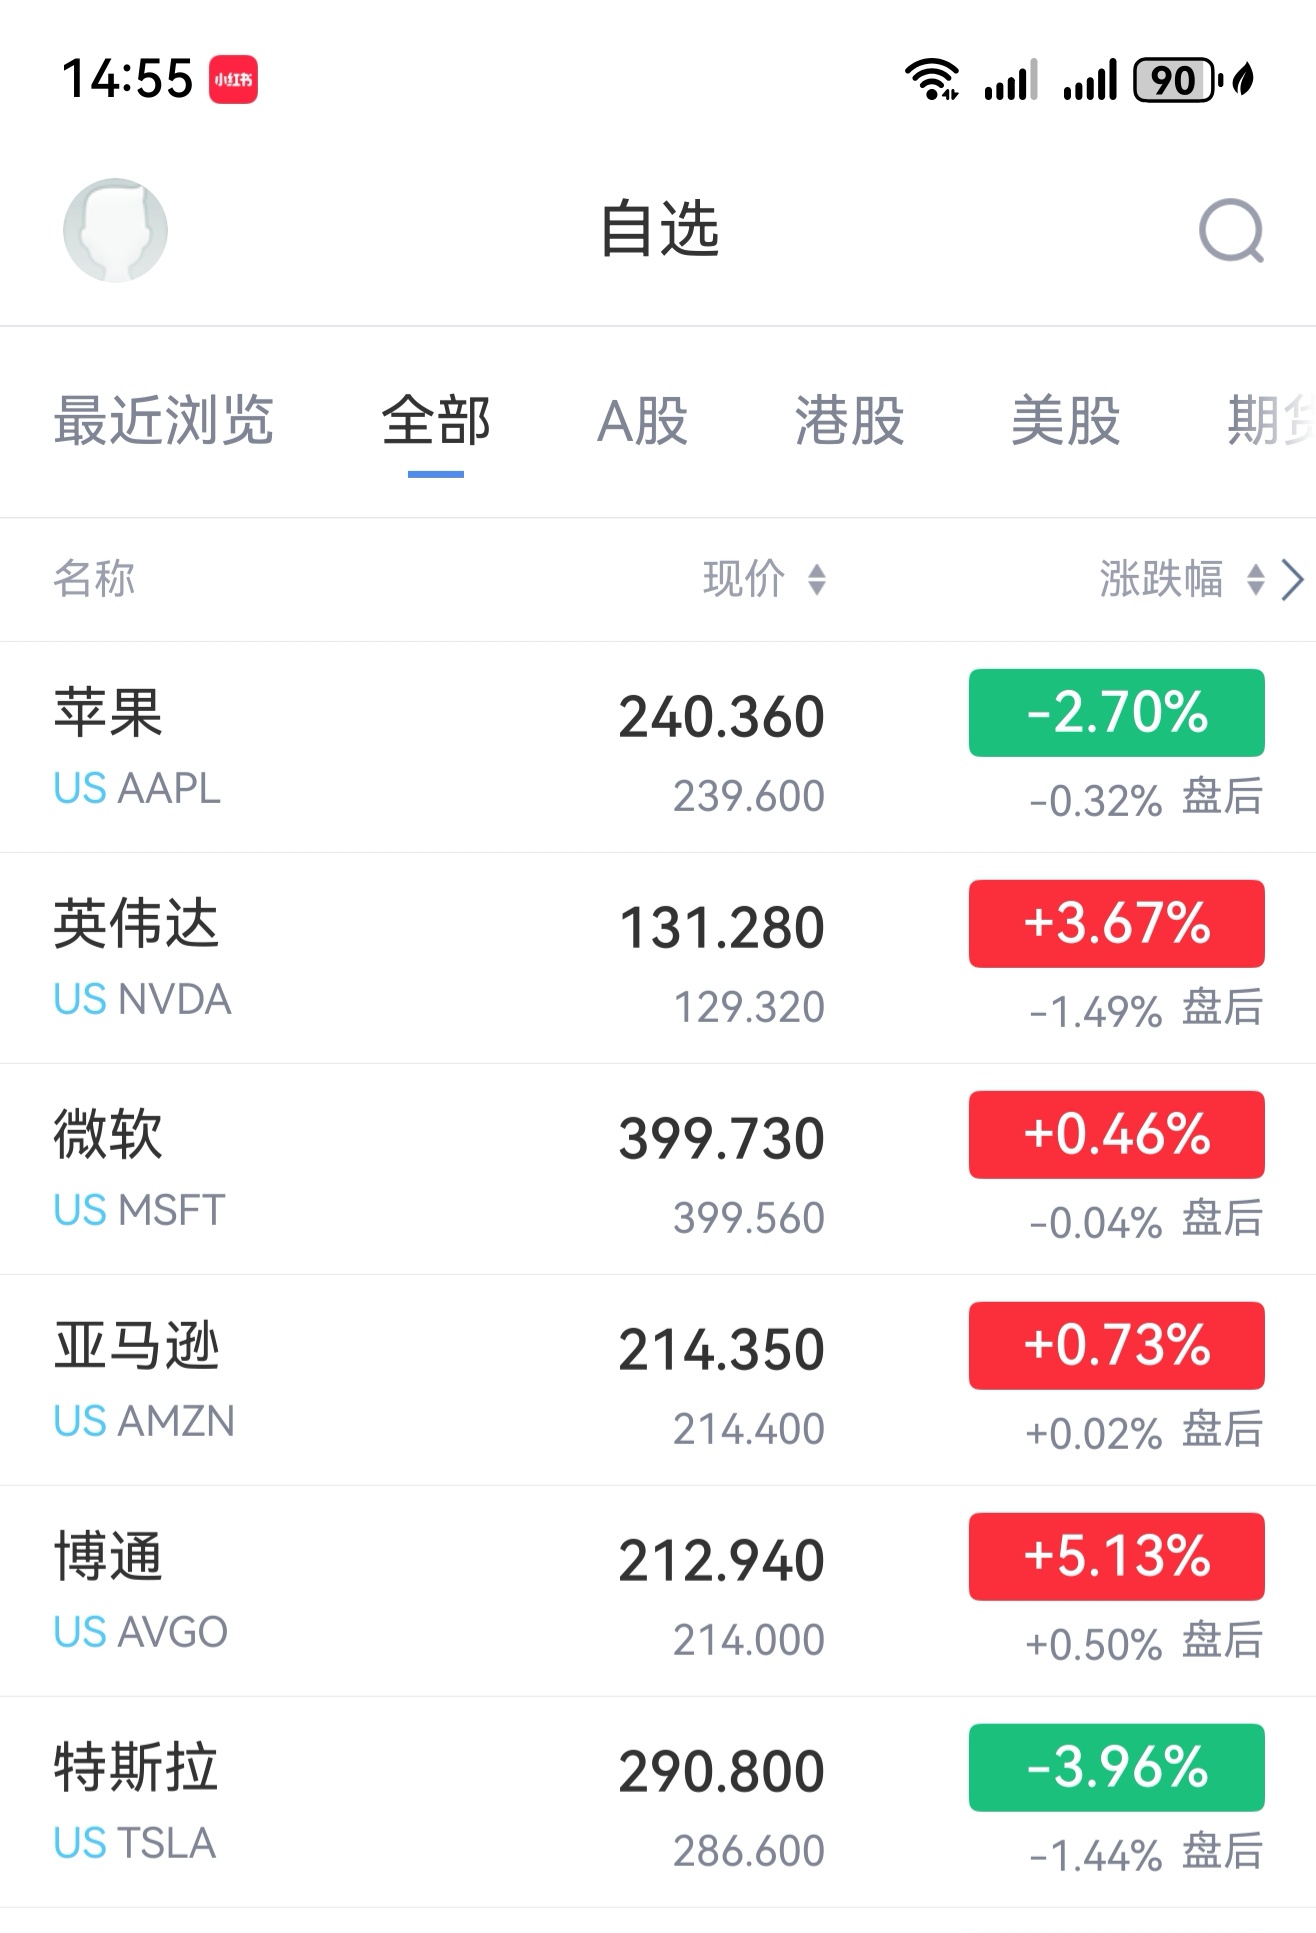Screen dimensions: 1316x1933
Task: Tap the Wi-Fi status icon
Action: pos(931,80)
